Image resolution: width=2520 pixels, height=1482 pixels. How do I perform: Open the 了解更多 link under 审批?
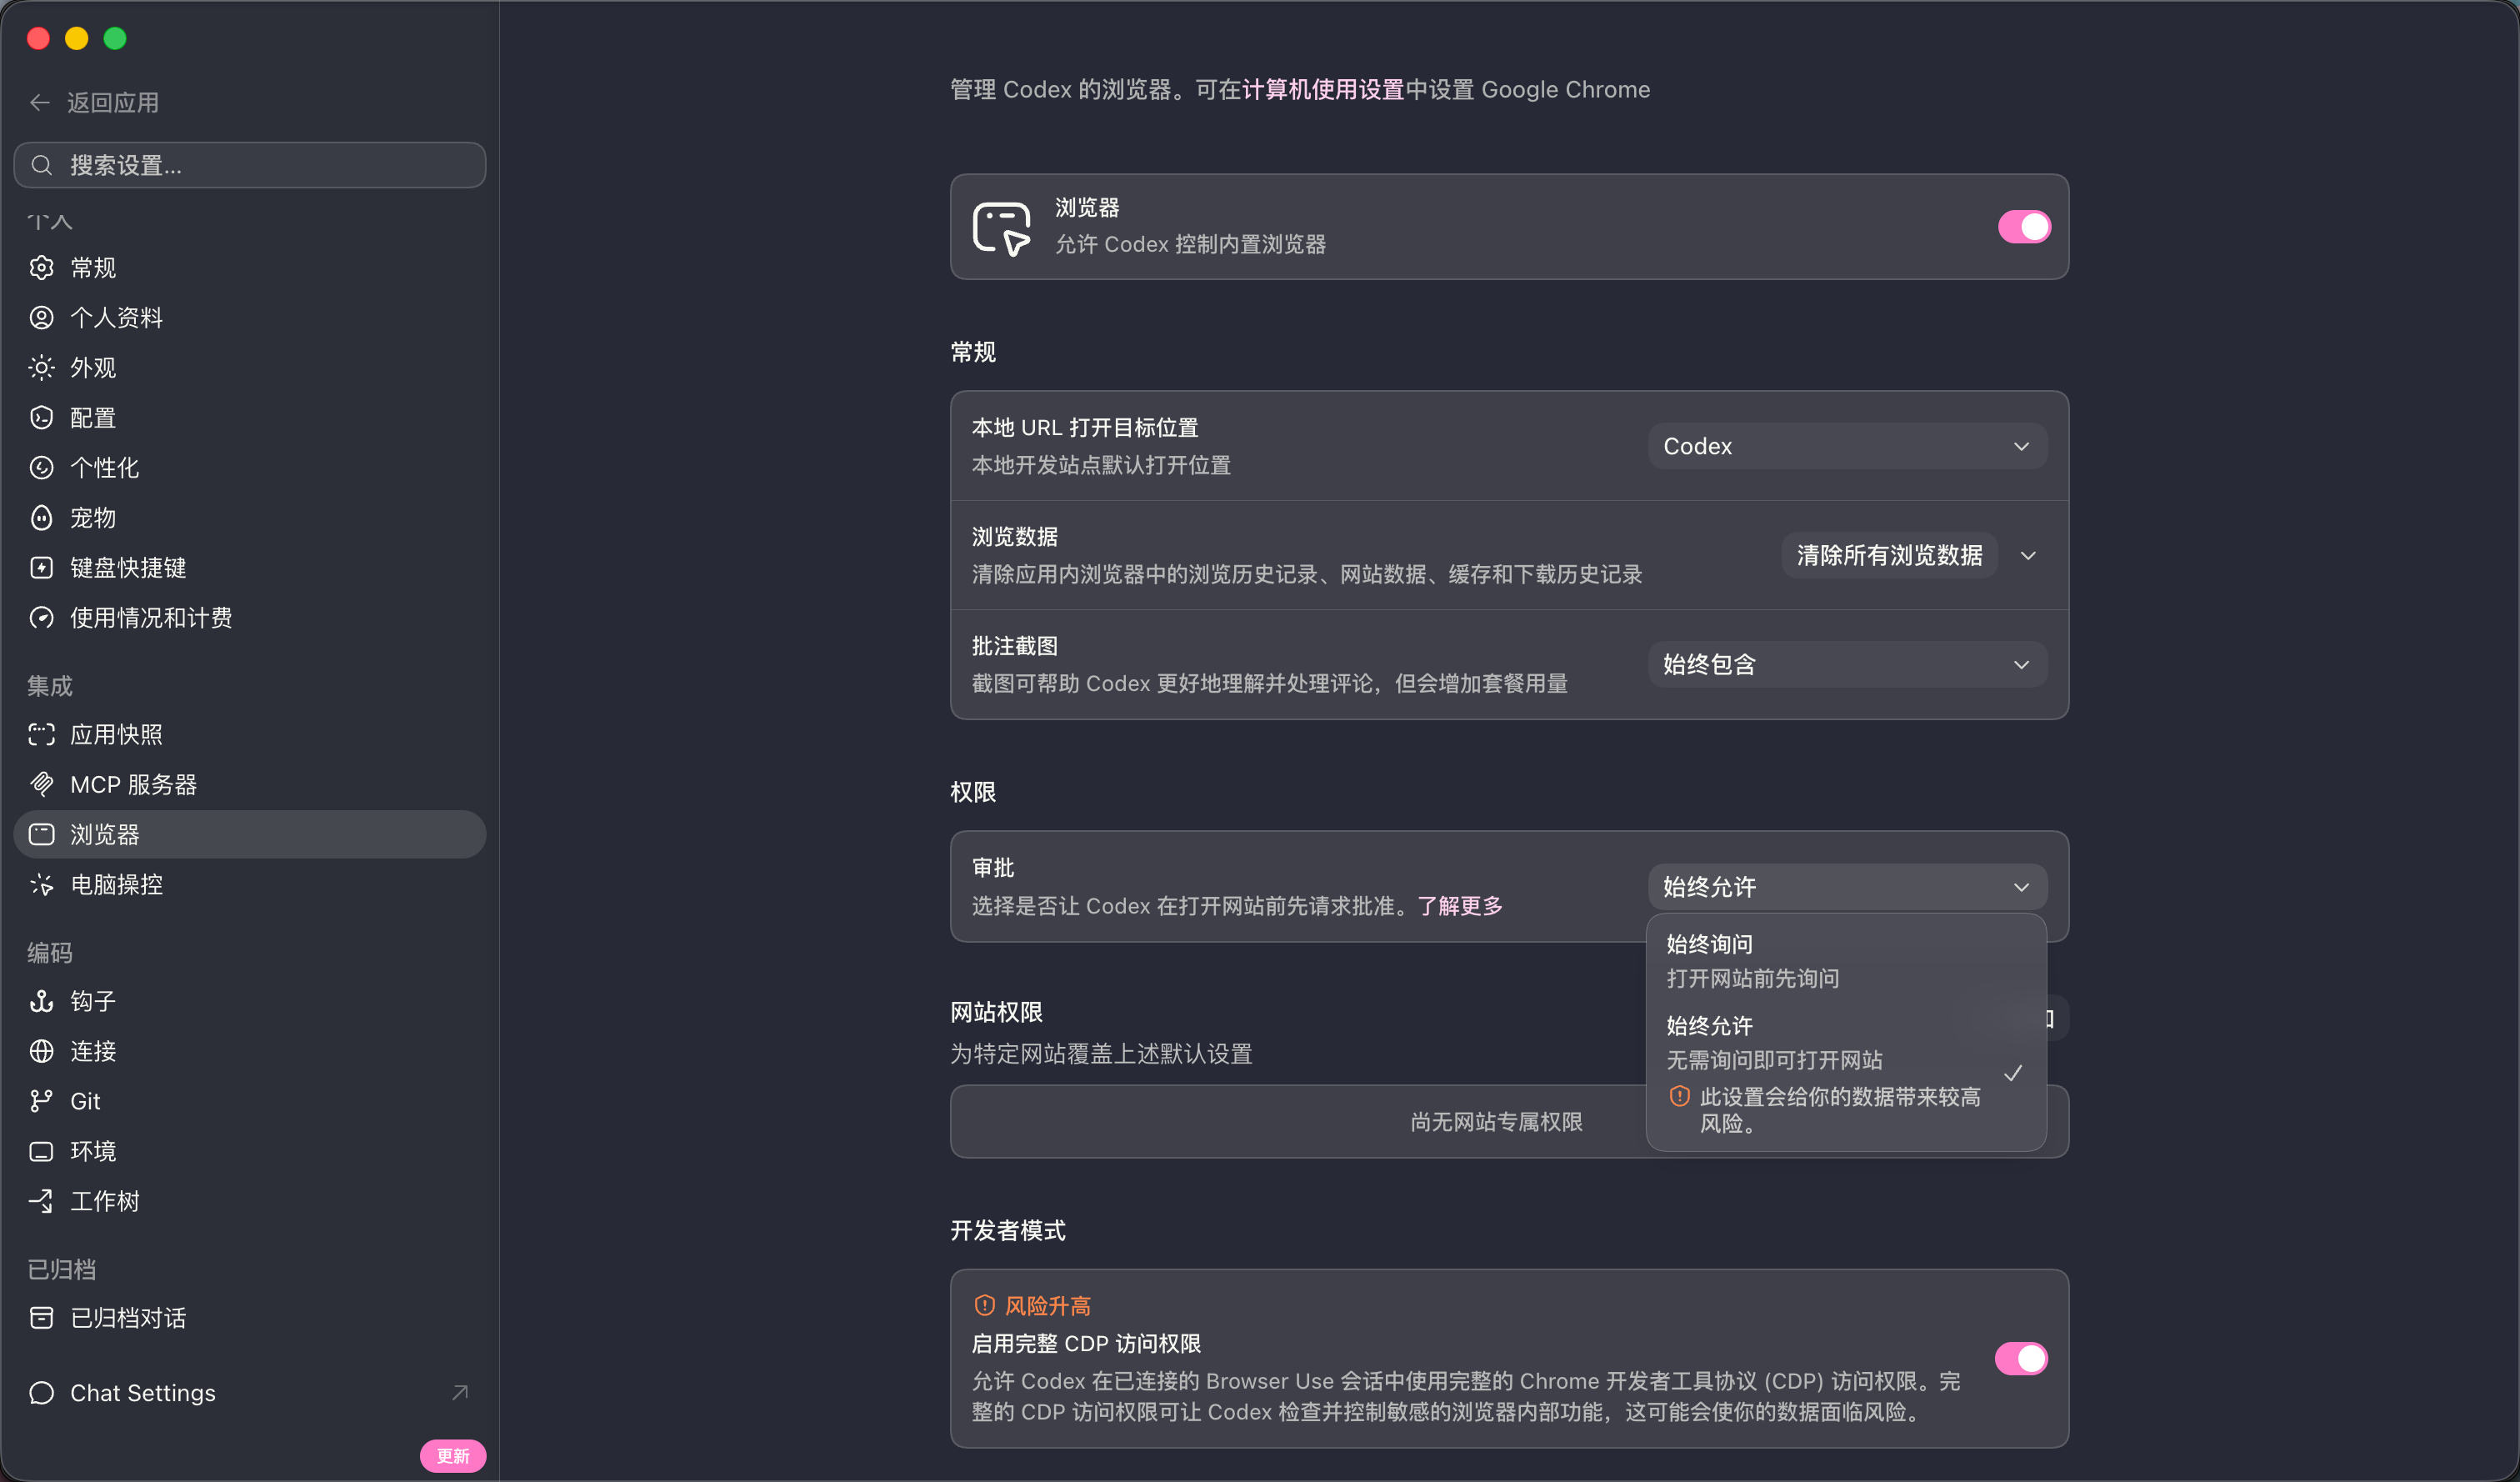pyautogui.click(x=1460, y=905)
